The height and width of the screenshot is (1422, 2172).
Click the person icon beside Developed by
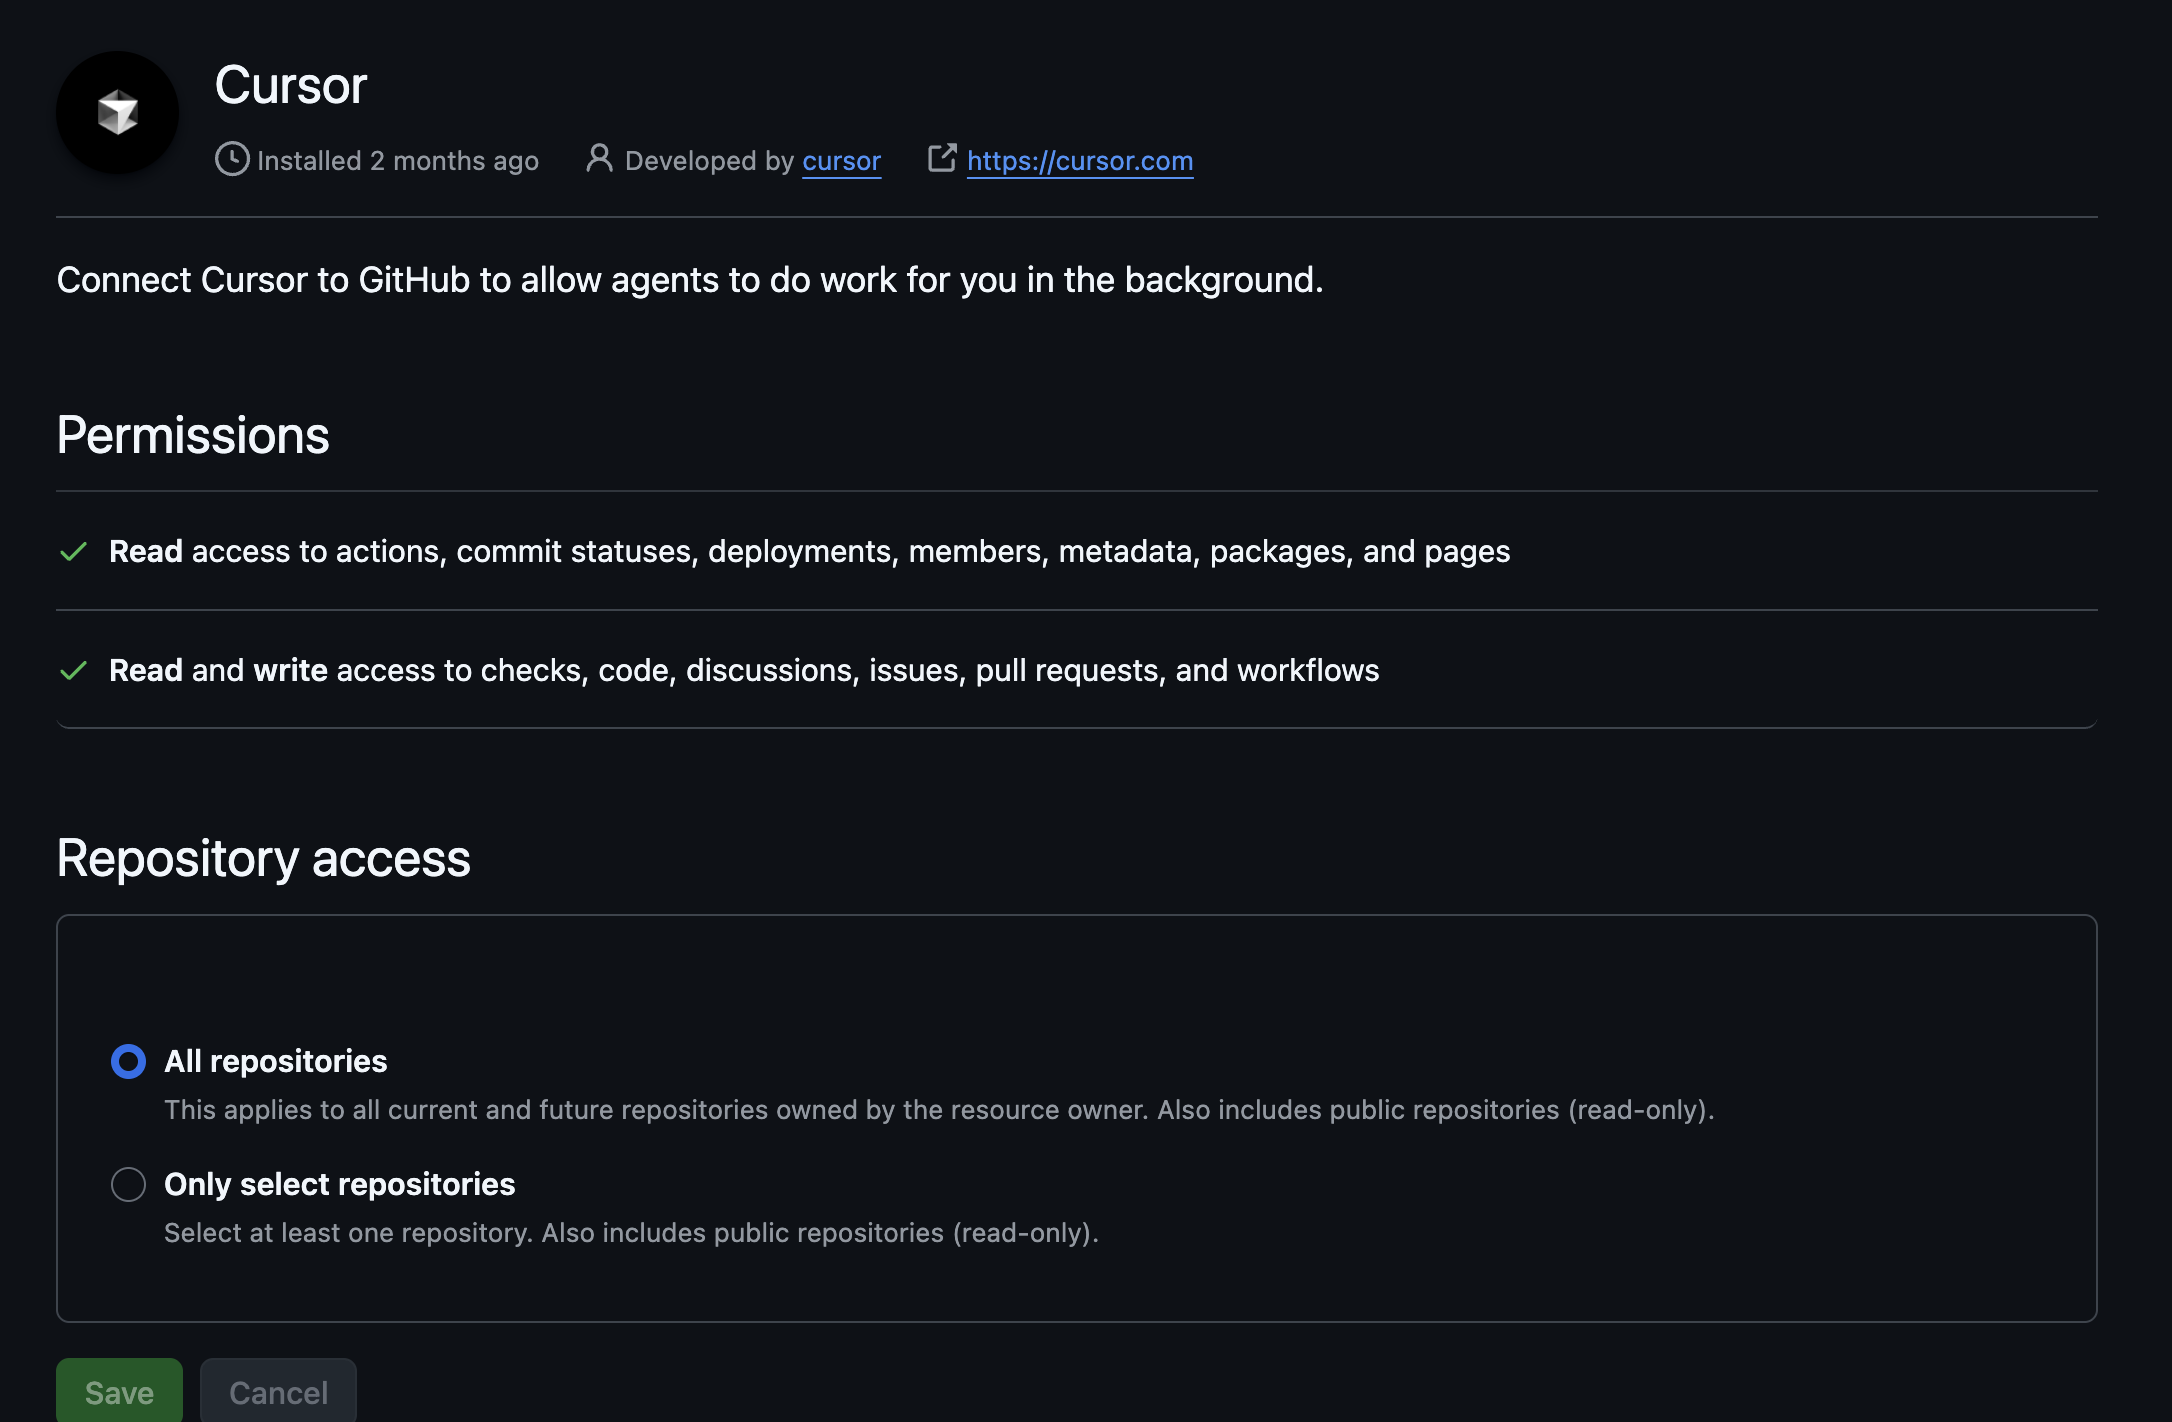pos(599,158)
